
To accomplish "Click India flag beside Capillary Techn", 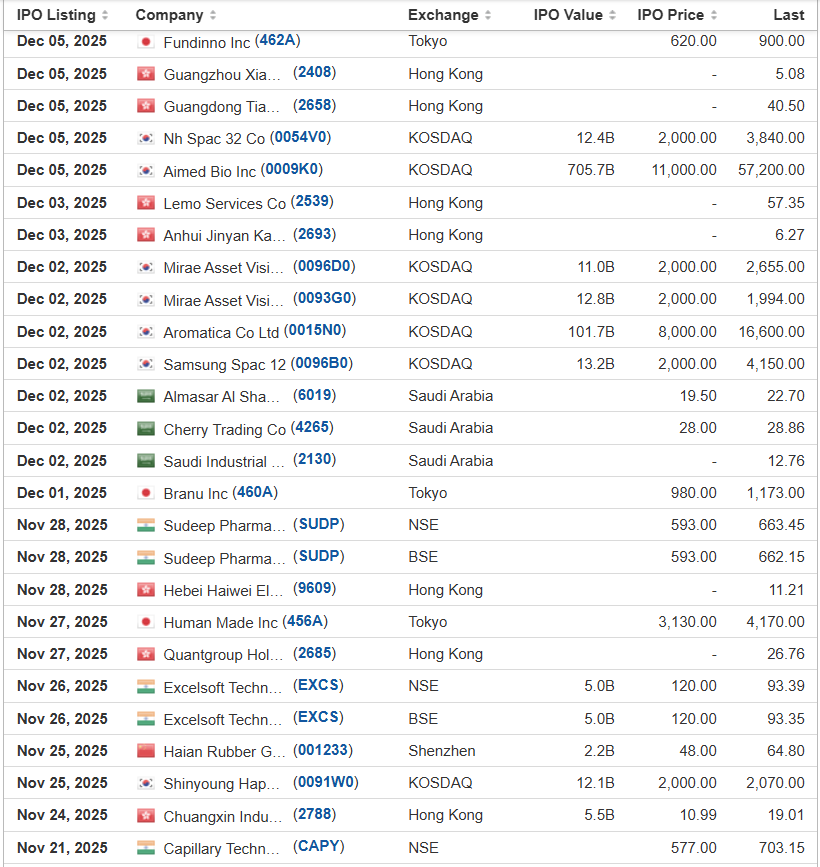I will (146, 848).
